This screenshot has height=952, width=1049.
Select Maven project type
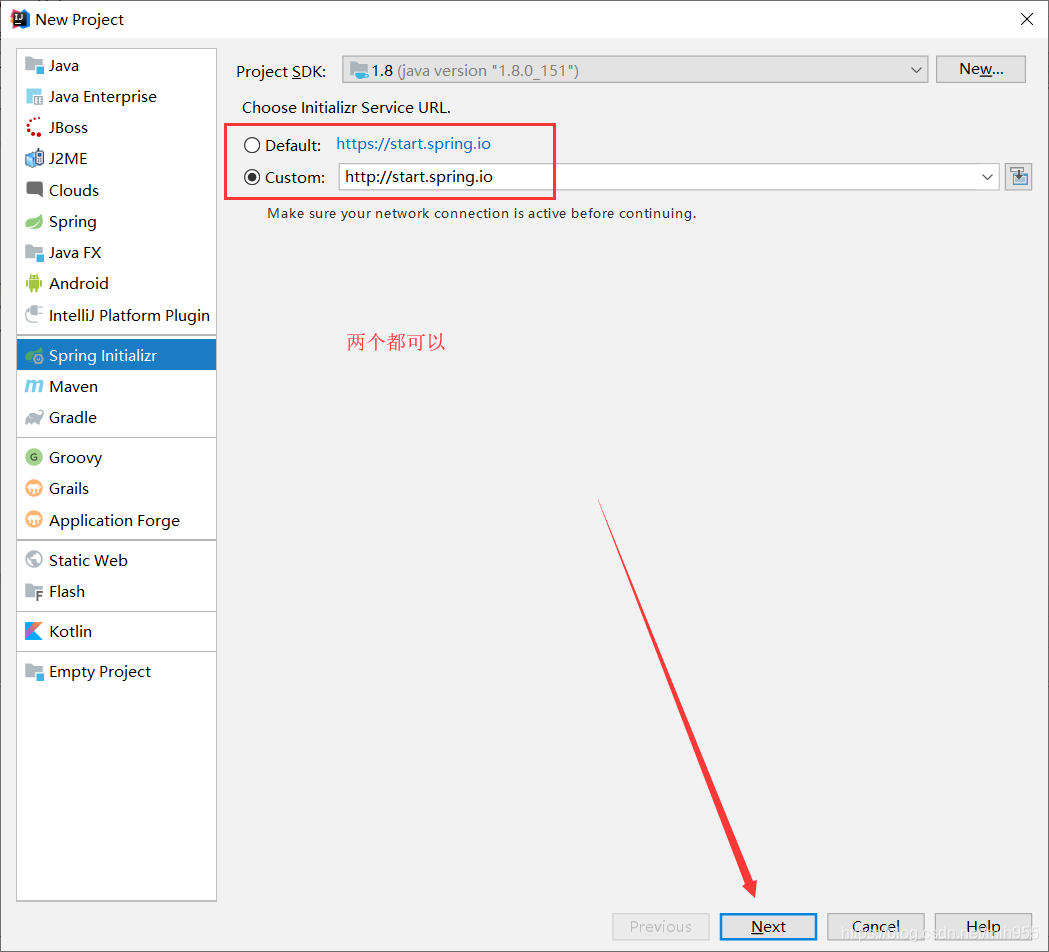(x=116, y=387)
